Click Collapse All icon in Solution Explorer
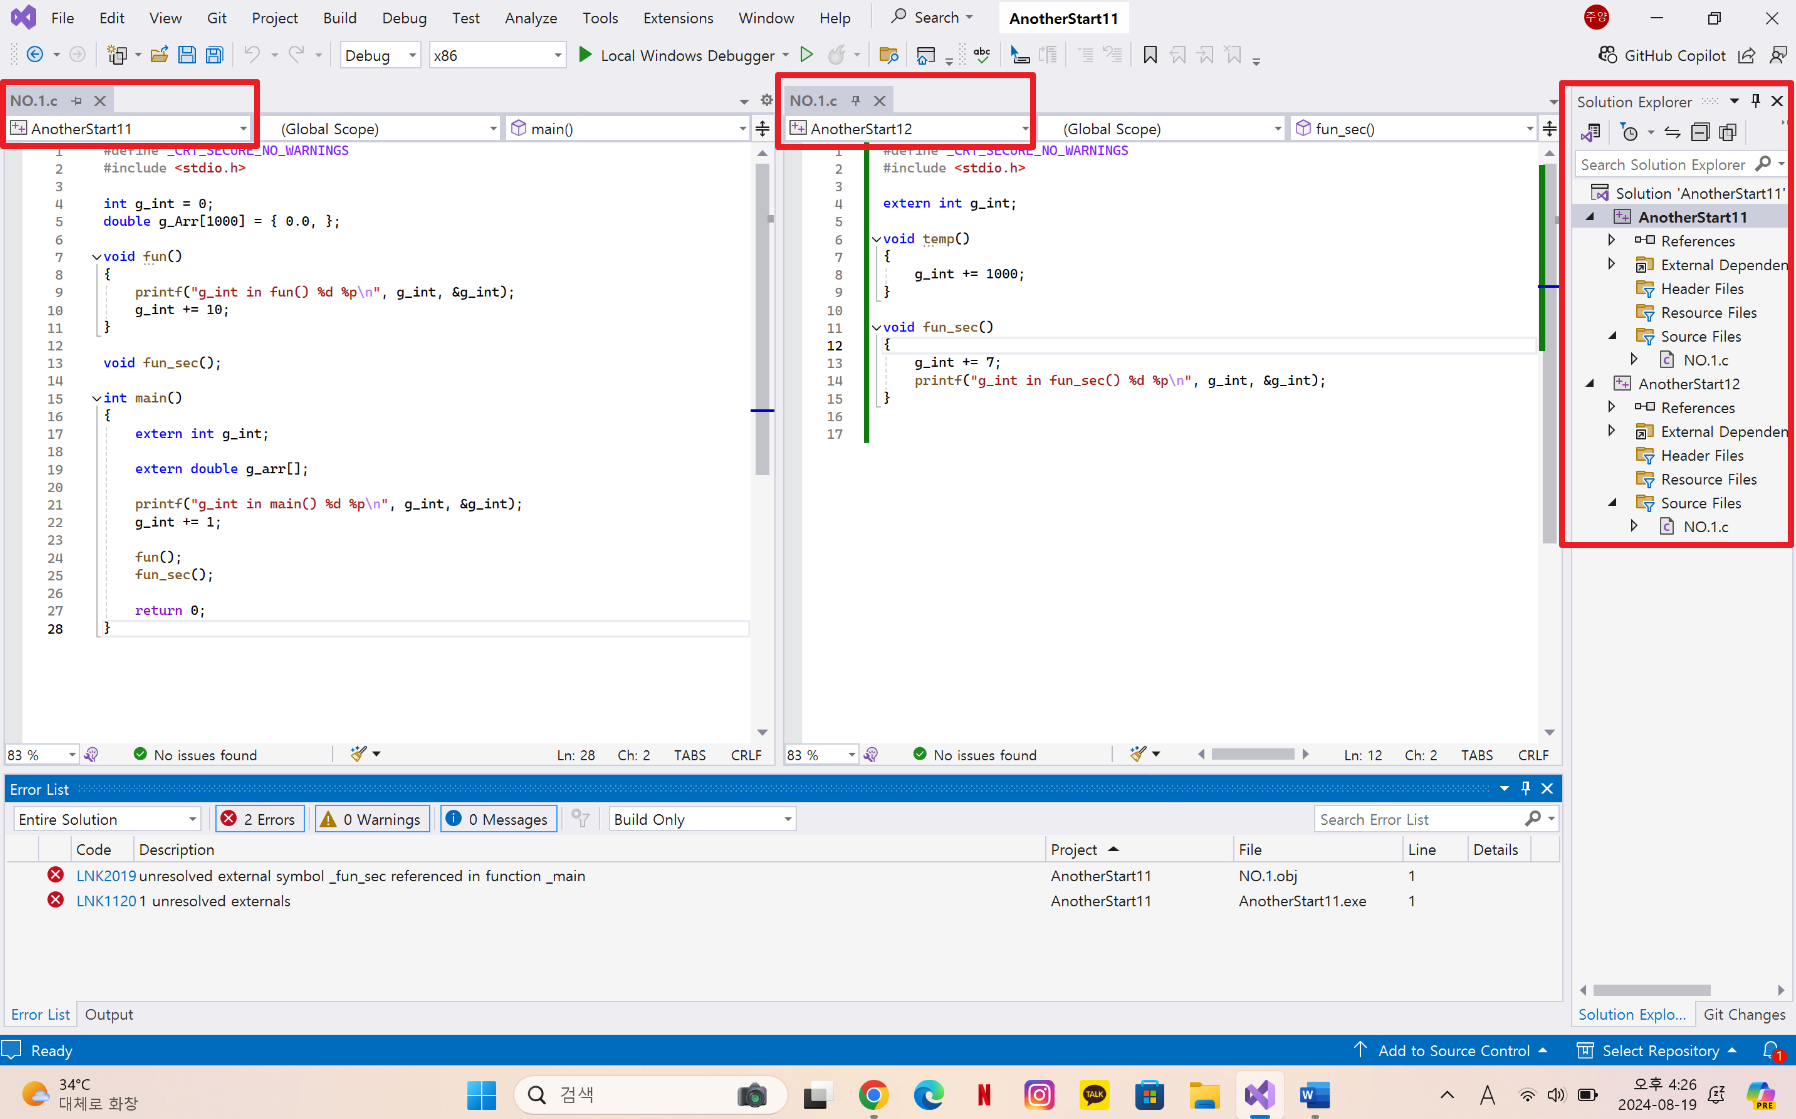Viewport: 1796px width, 1119px height. click(1700, 132)
